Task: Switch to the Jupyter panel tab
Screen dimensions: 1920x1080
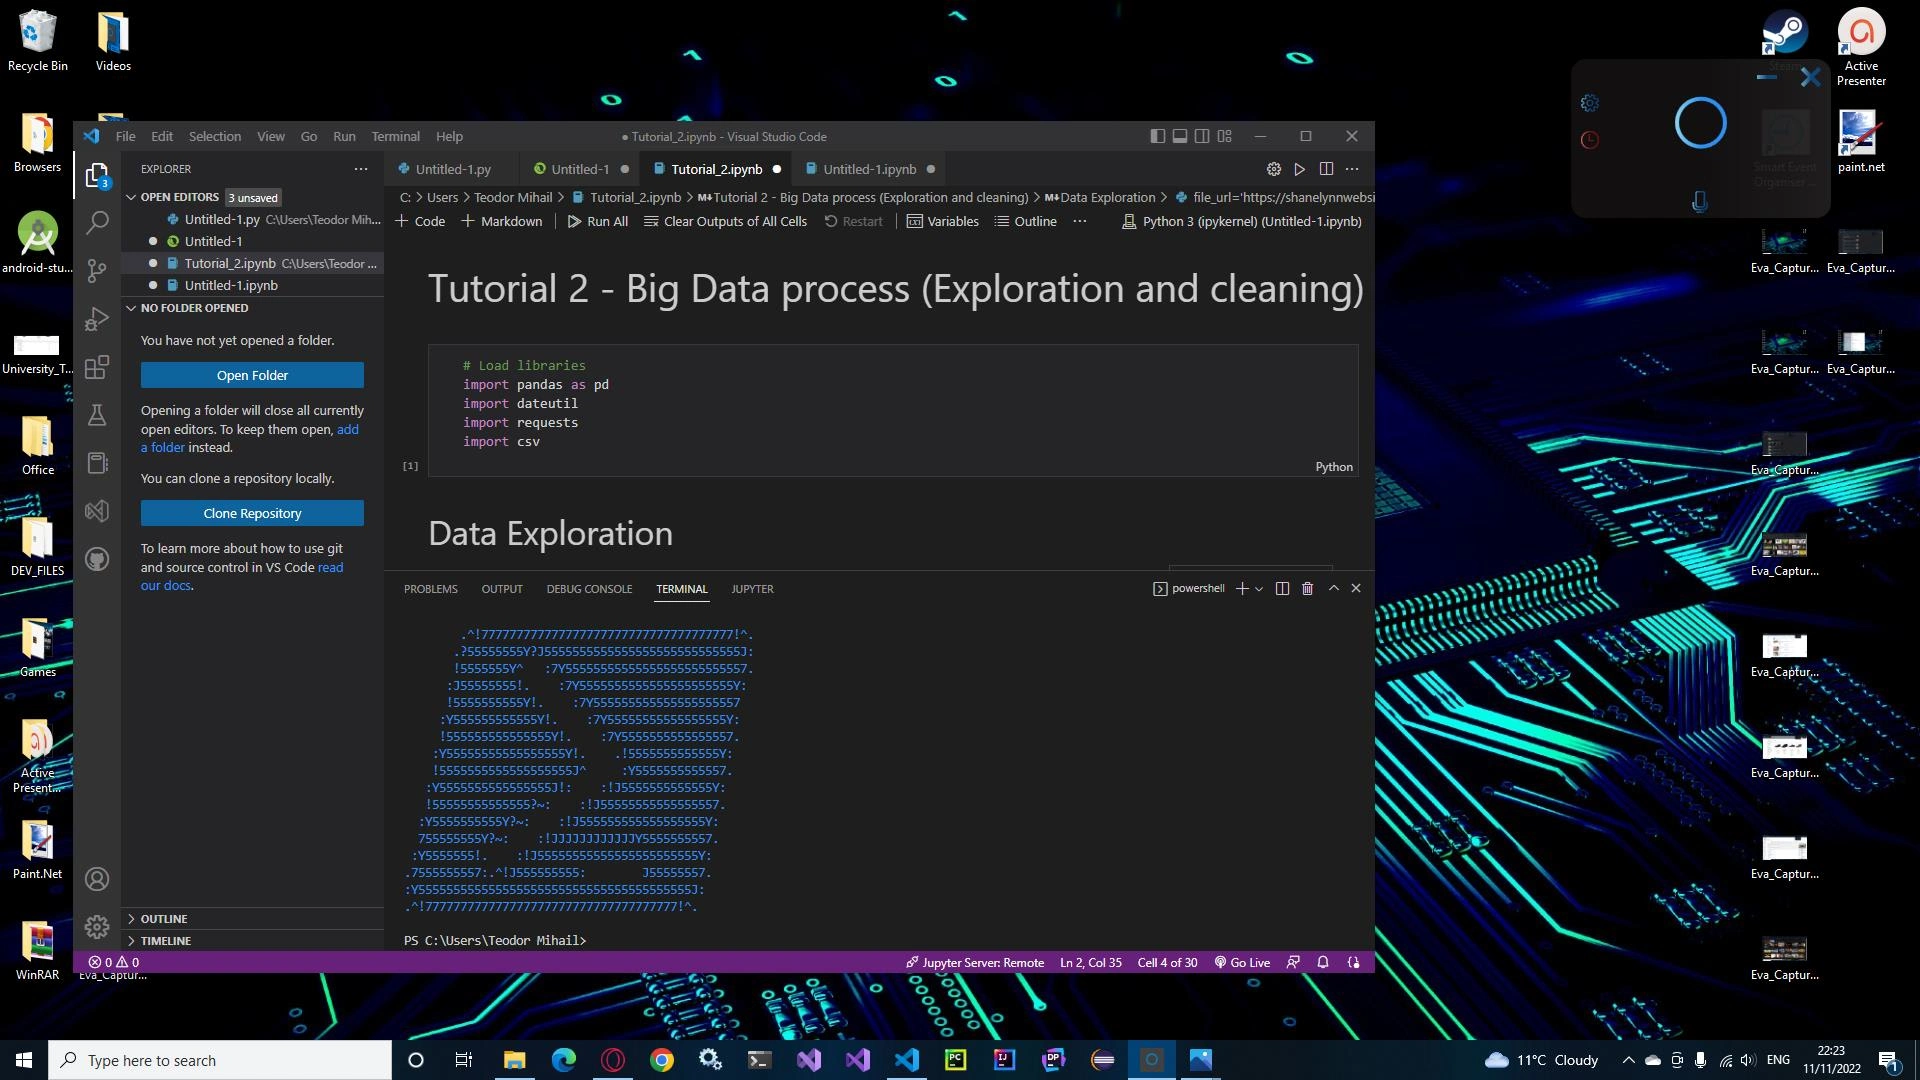Action: click(752, 589)
